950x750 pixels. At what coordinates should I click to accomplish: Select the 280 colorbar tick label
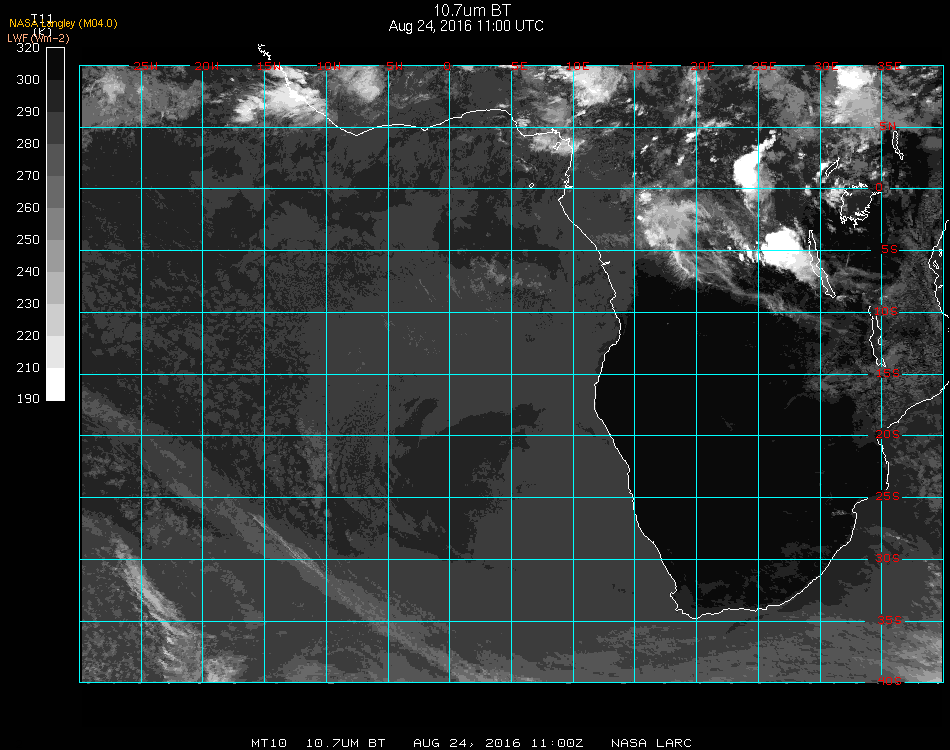click(x=28, y=144)
